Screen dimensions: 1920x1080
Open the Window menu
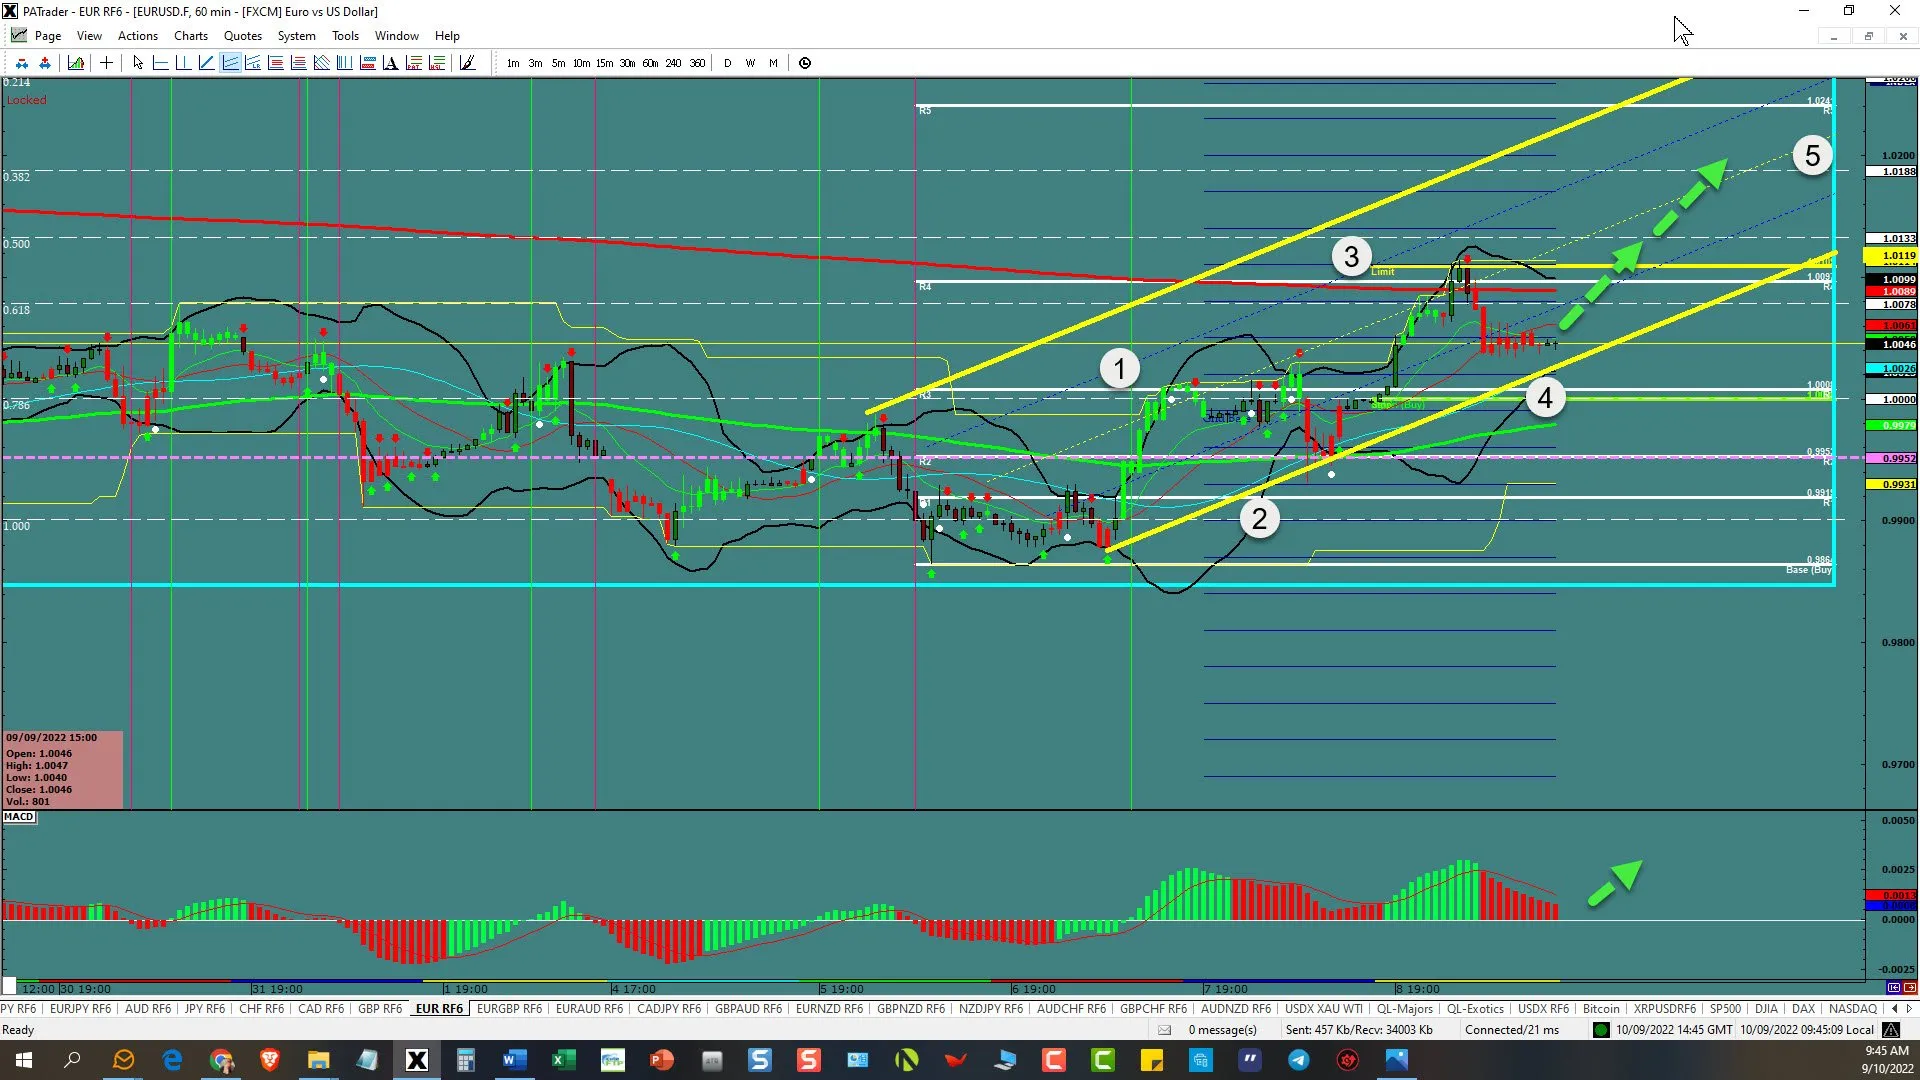pyautogui.click(x=397, y=36)
